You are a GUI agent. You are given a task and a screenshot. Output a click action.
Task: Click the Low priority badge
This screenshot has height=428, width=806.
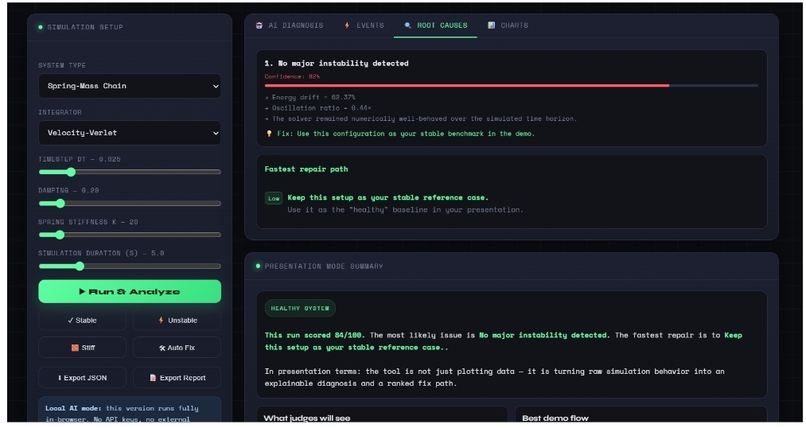(273, 198)
